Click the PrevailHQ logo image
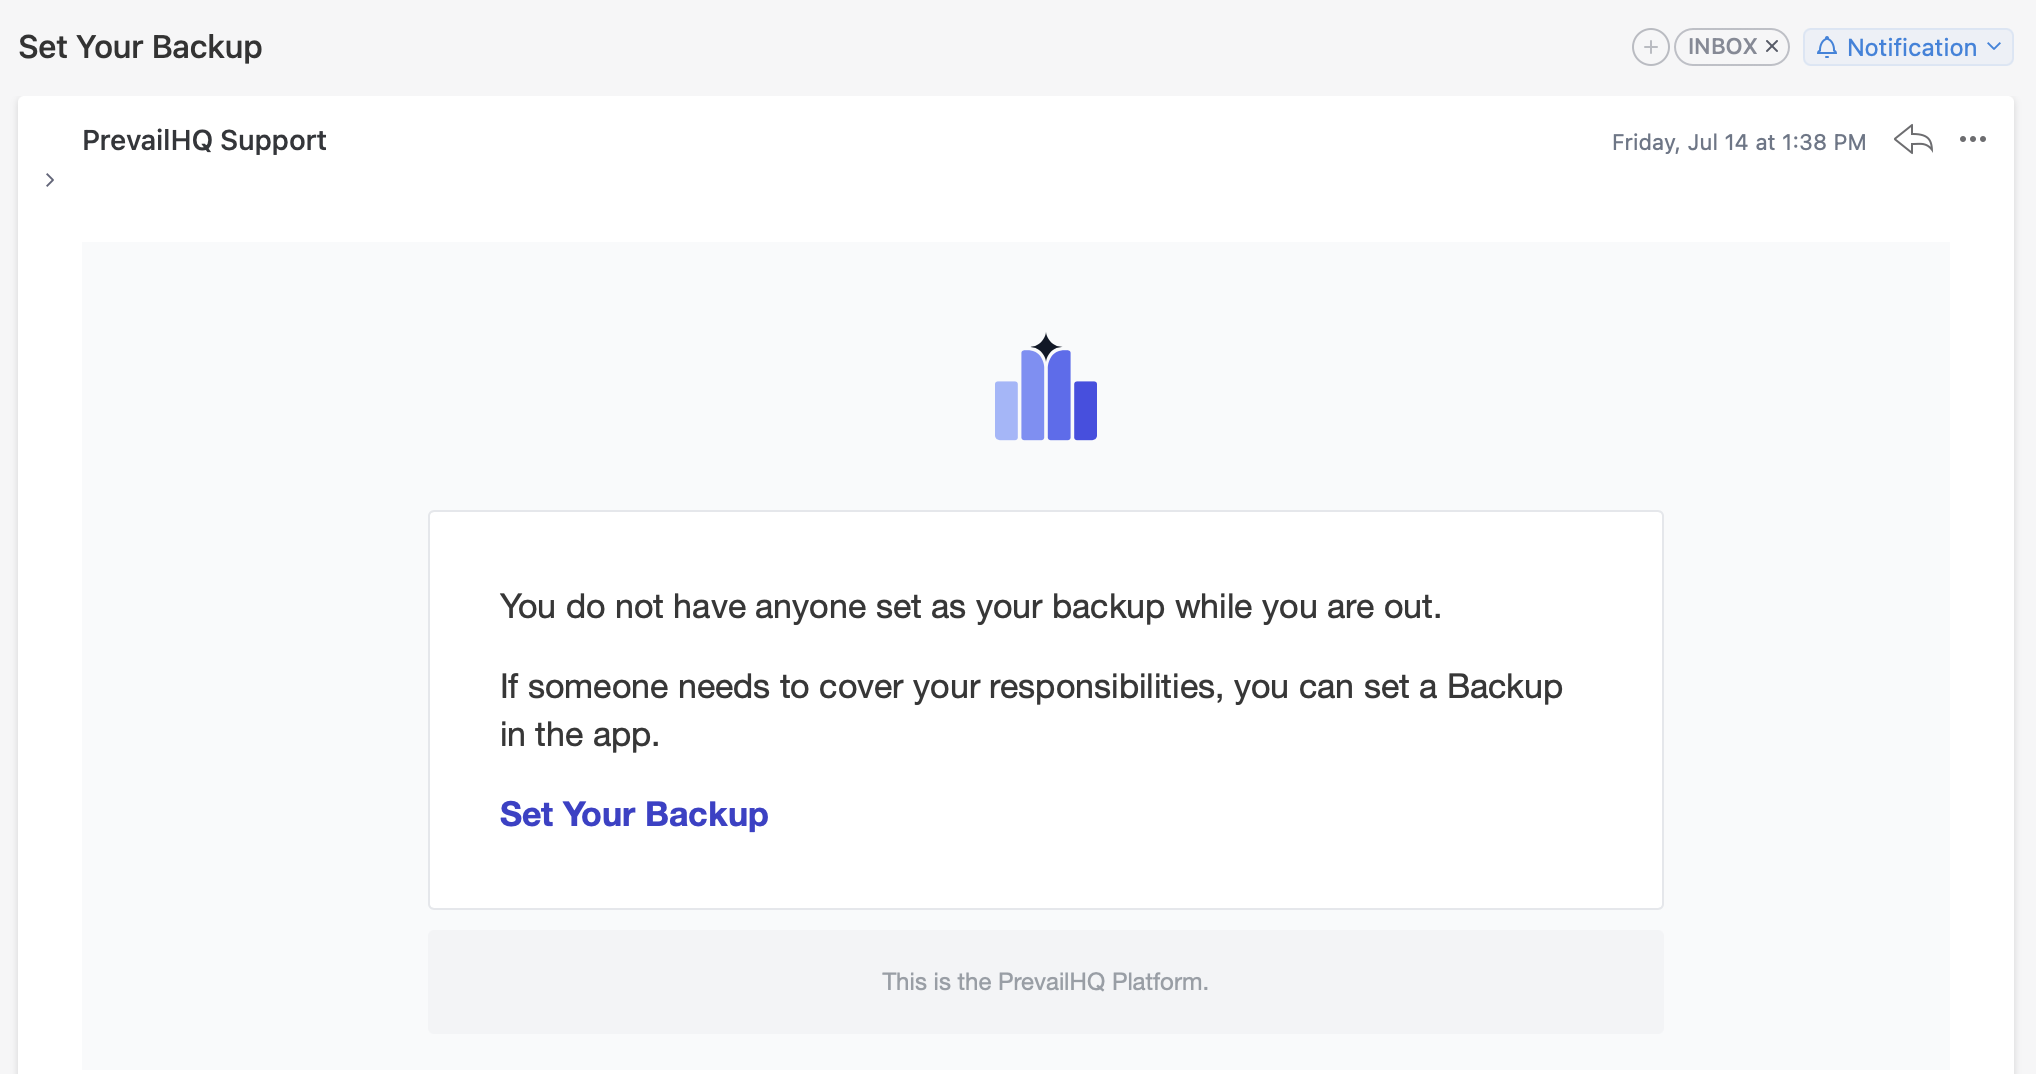 [1046, 387]
